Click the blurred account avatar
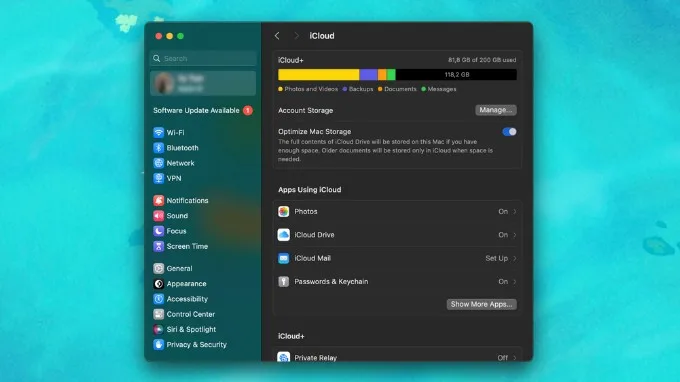 click(x=163, y=83)
